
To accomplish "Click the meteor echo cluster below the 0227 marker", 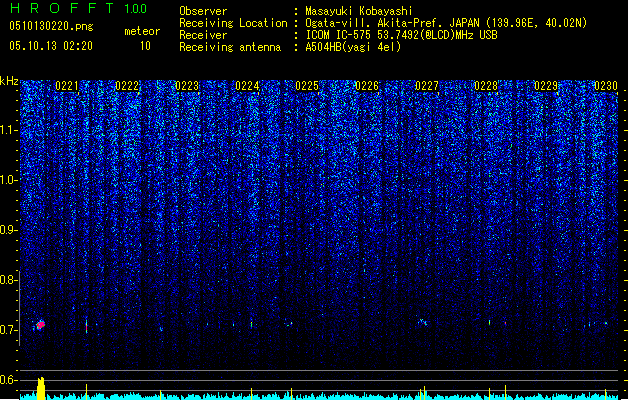I will tap(422, 322).
